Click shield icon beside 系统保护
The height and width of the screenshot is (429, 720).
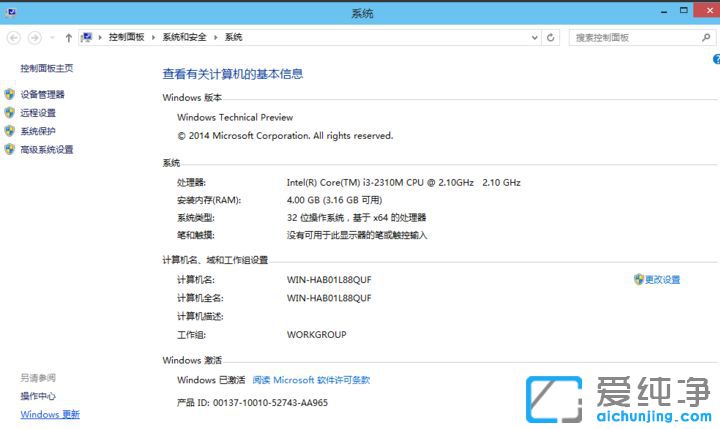tap(9, 131)
